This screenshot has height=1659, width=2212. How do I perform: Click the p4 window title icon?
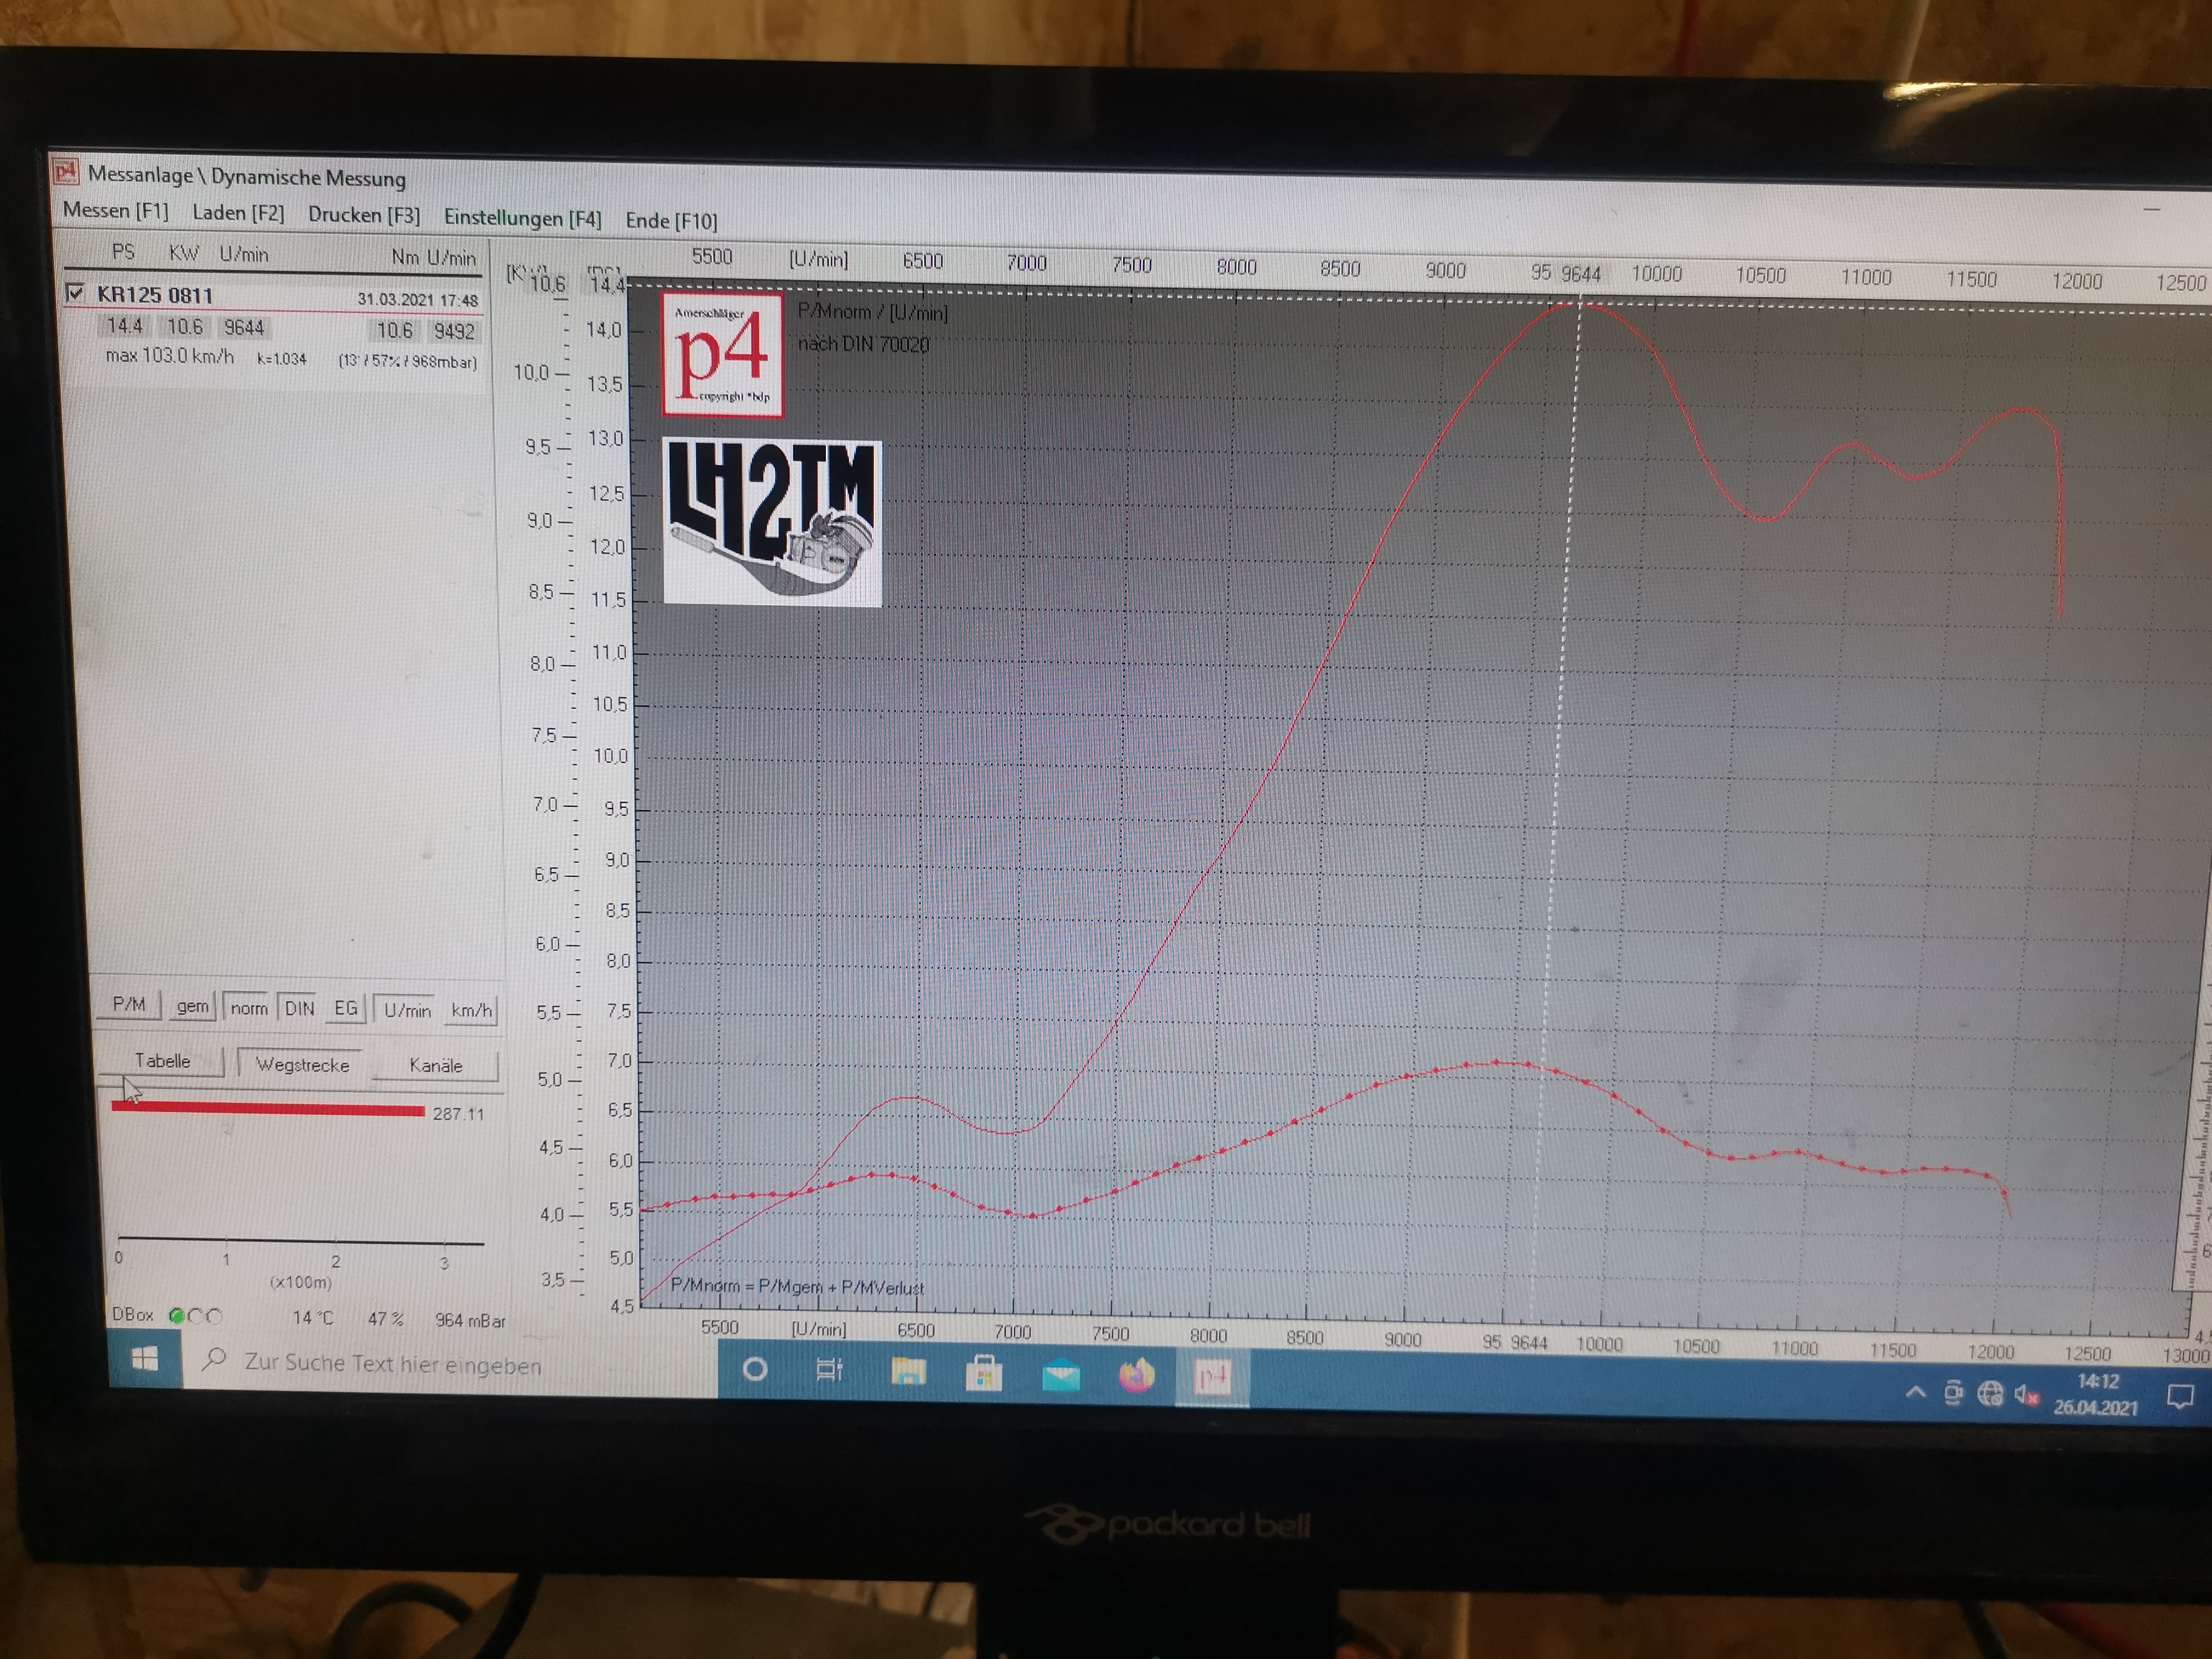tap(65, 172)
